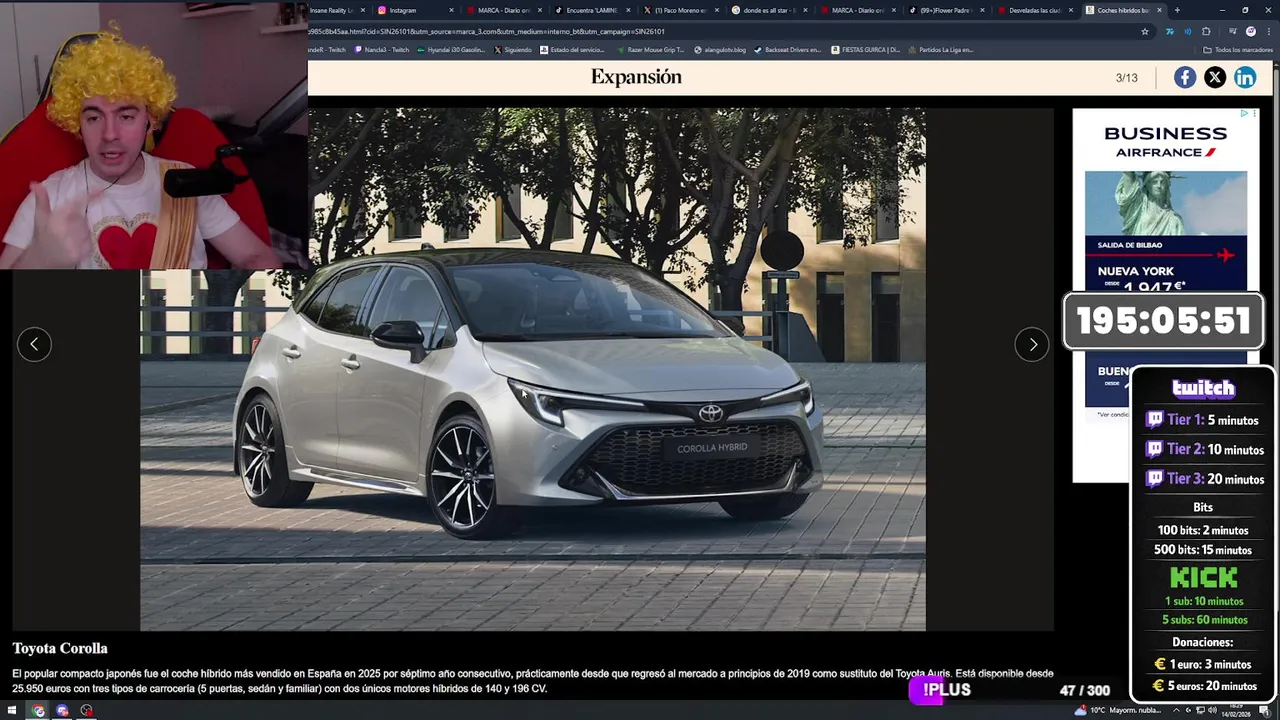Open the Chrome profile avatar
The image size is (1280, 720).
(x=1251, y=31)
